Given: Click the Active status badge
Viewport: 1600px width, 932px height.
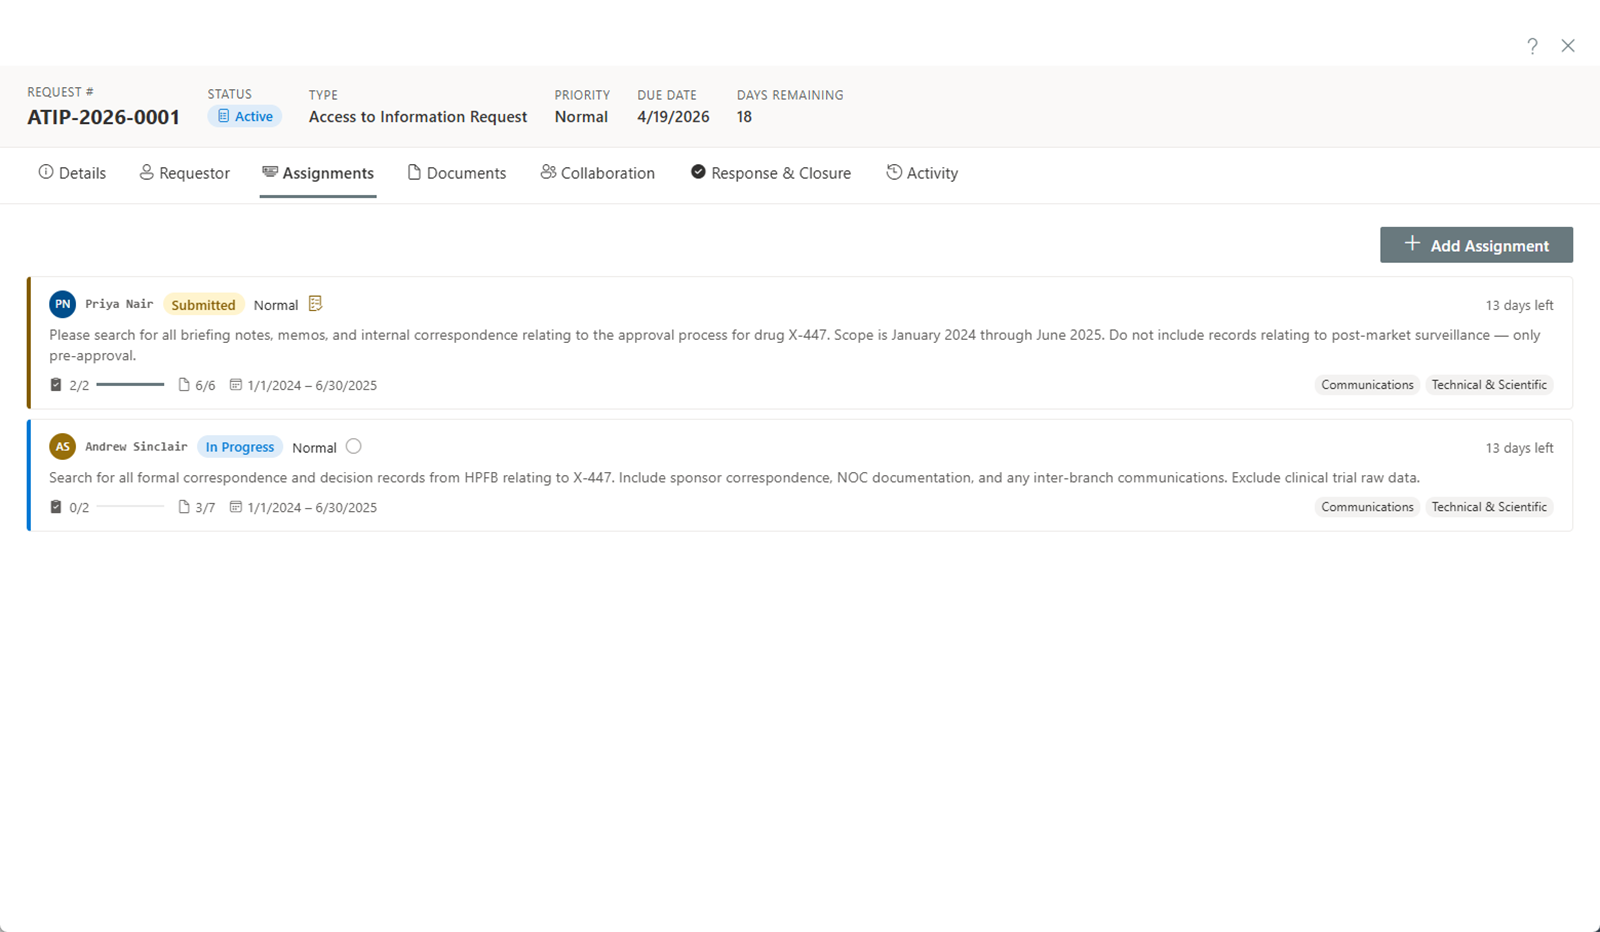Looking at the screenshot, I should (245, 117).
